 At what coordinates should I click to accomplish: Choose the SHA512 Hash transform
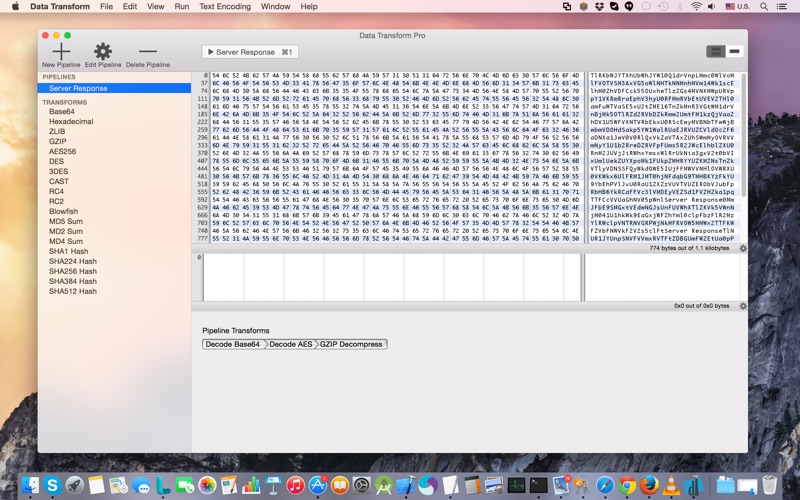coord(73,291)
